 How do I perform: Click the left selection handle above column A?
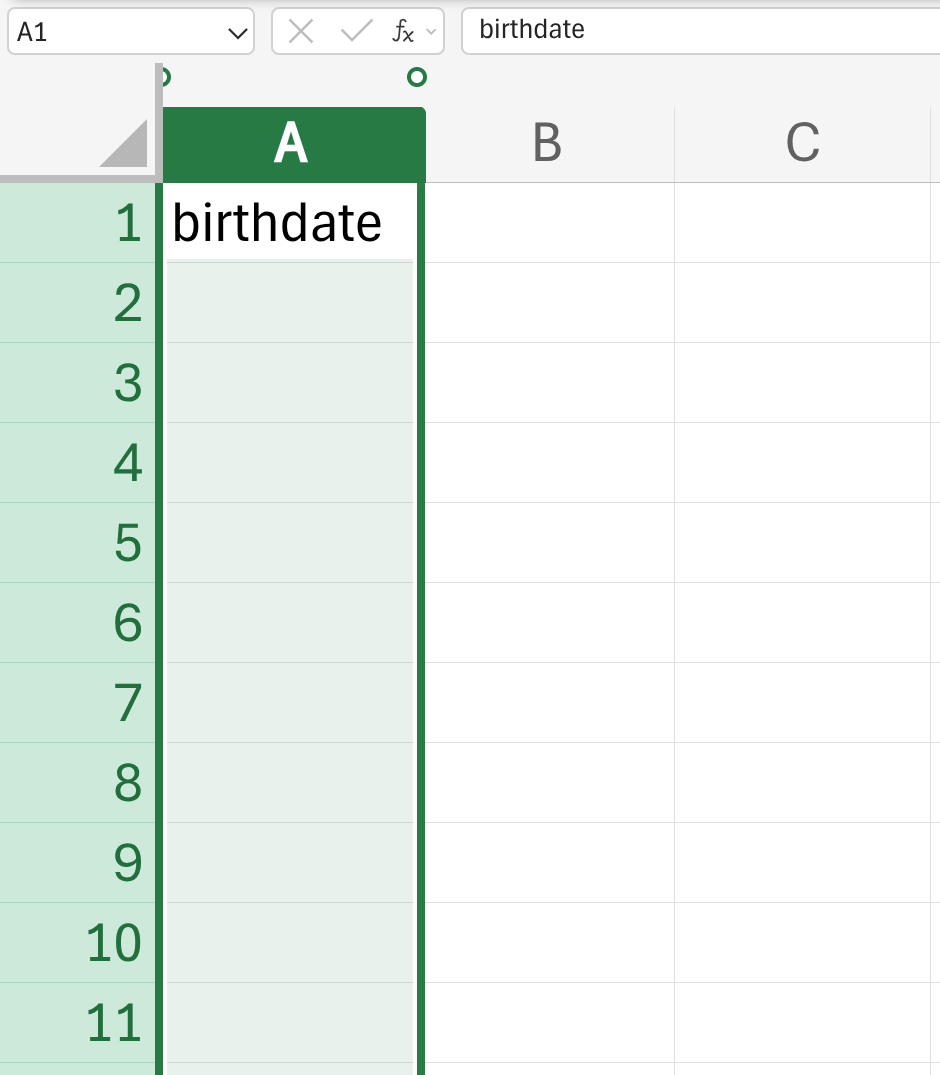click(x=162, y=77)
